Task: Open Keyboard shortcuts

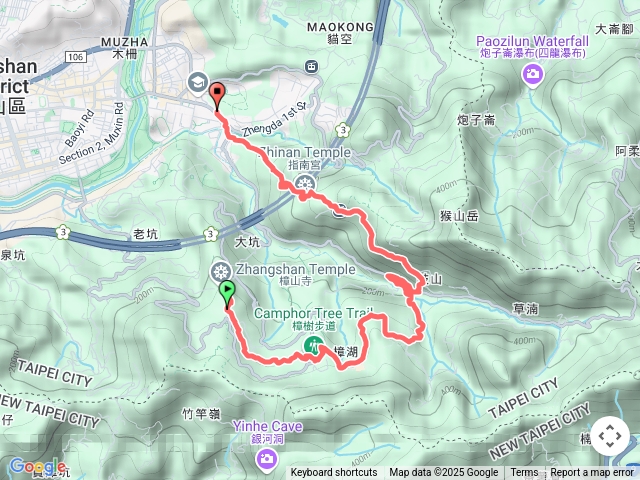Action: coord(334,473)
